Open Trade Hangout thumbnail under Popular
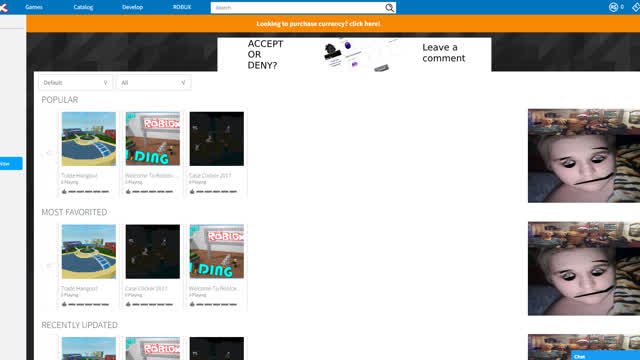The height and width of the screenshot is (360, 640). coord(89,139)
